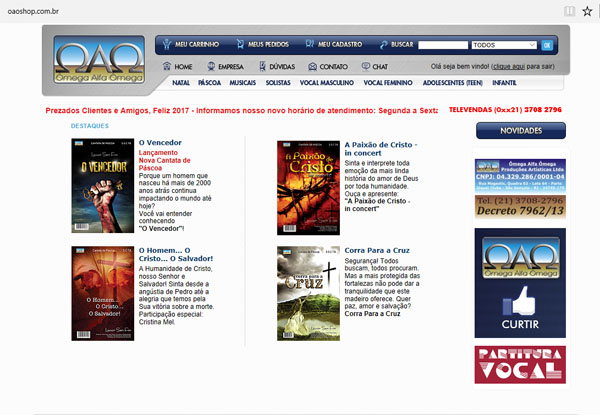Click the Ômega Alfa Ômega site logo

coord(99,60)
